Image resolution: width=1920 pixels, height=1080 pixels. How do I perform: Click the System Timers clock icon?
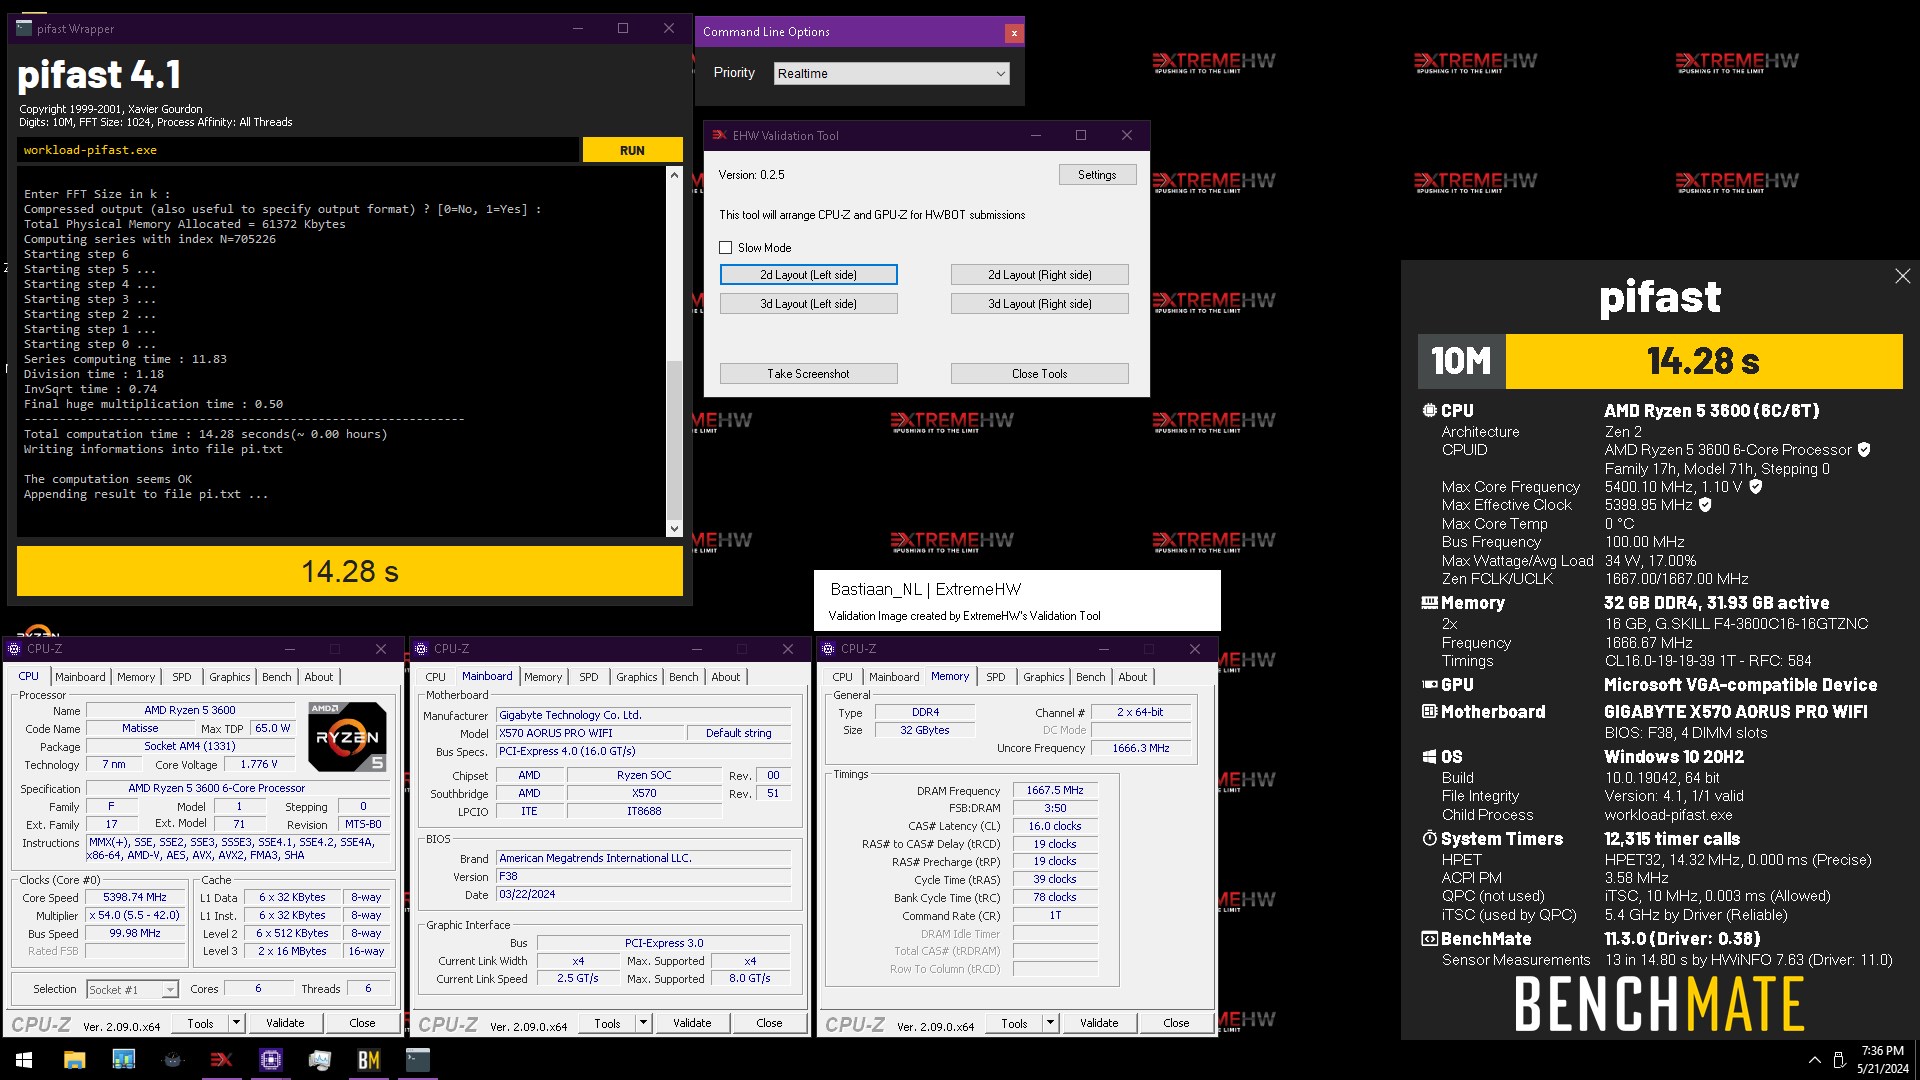pyautogui.click(x=1429, y=839)
